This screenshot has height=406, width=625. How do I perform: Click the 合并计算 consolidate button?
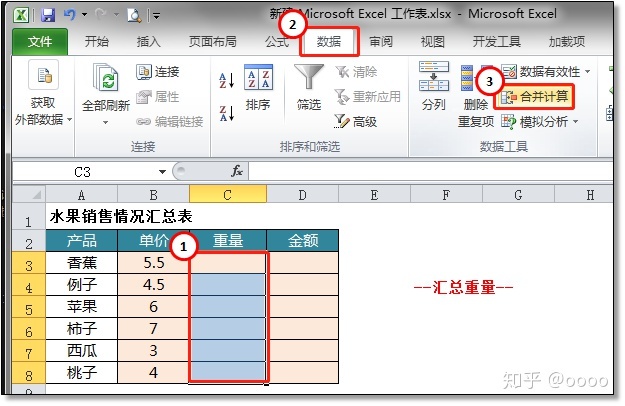tap(534, 97)
